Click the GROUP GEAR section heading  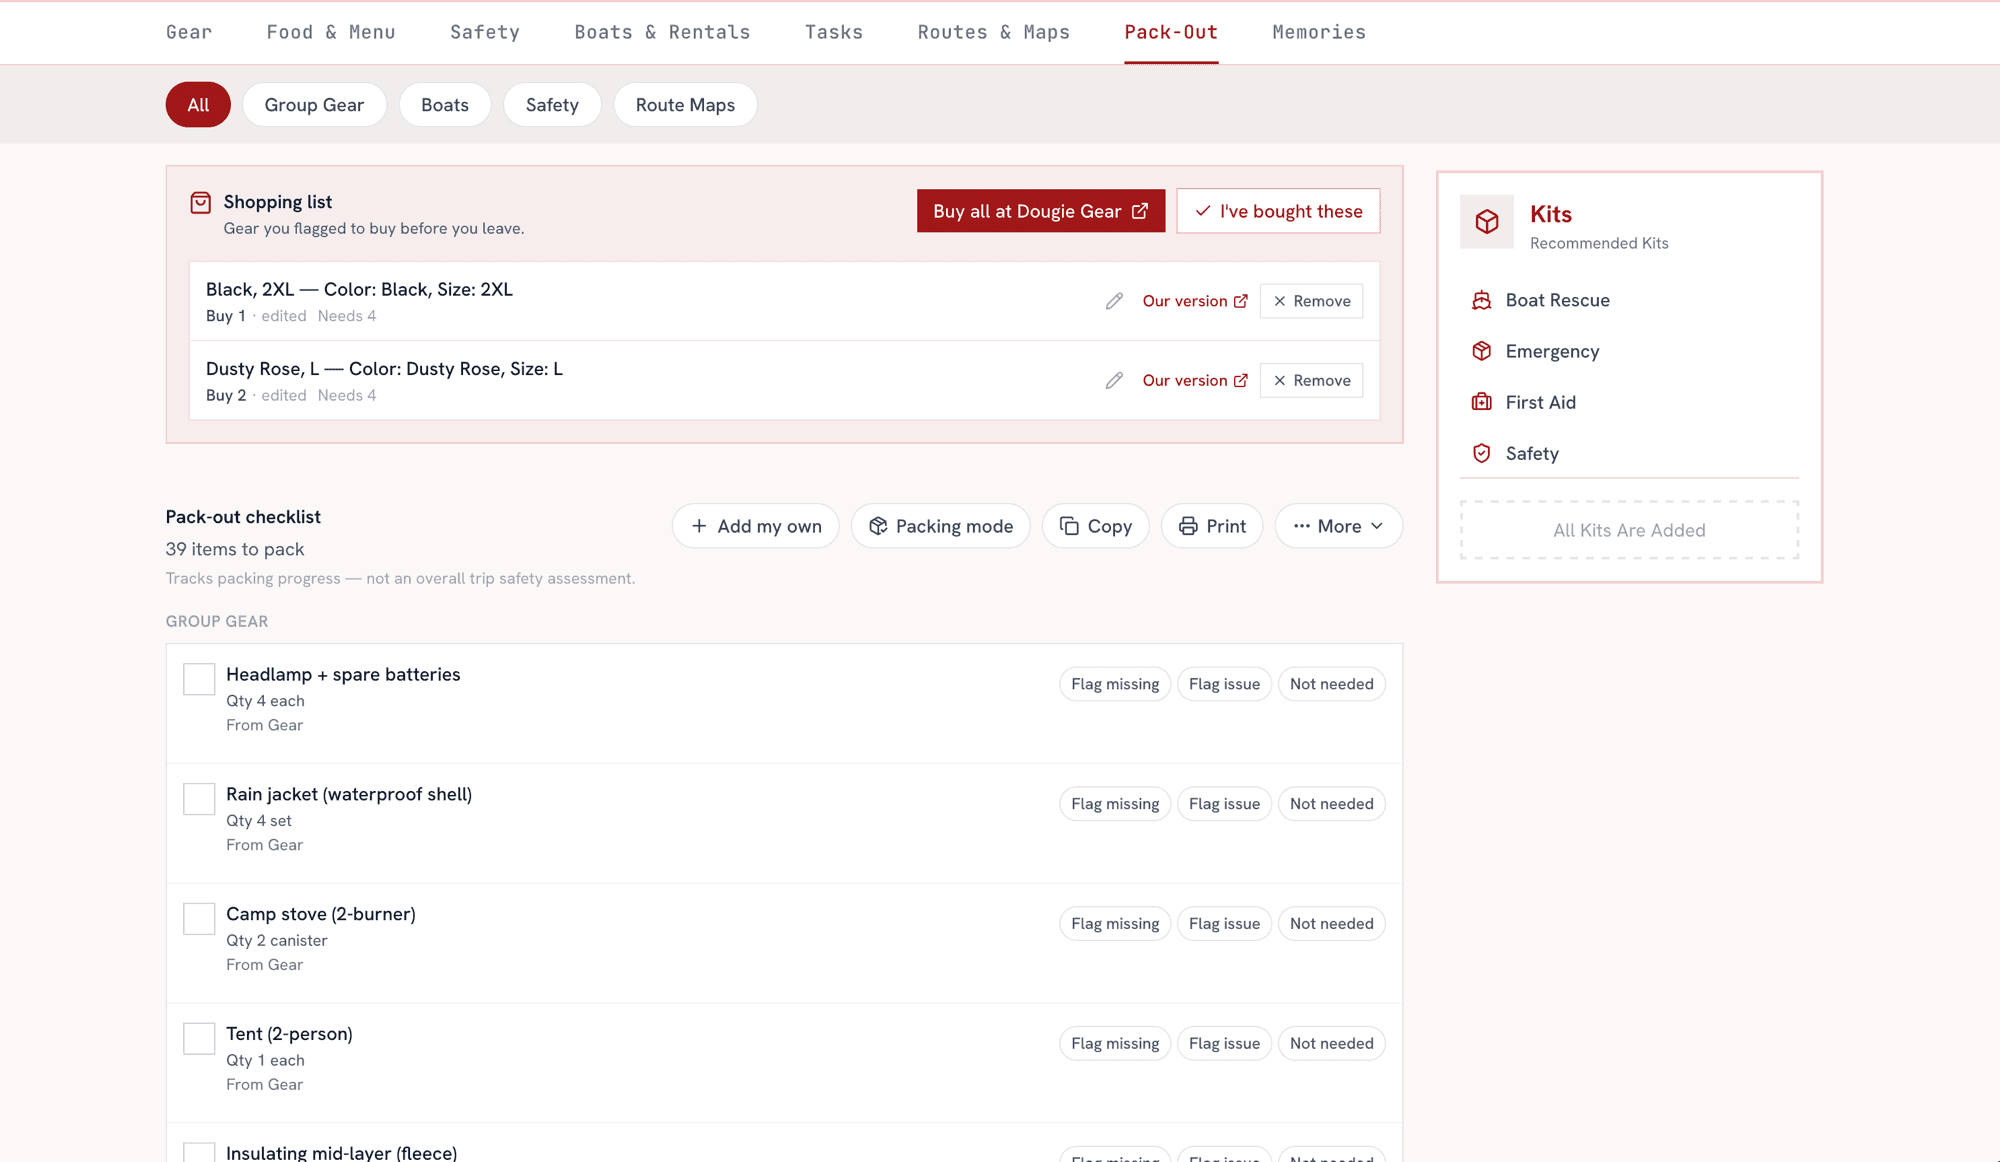(x=217, y=621)
